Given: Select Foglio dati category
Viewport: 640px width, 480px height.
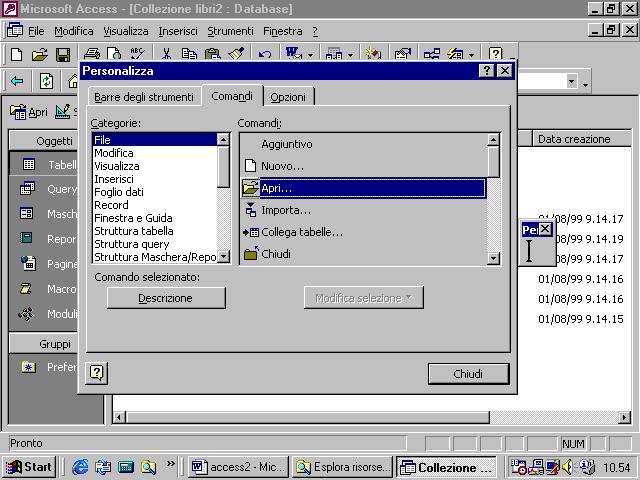Looking at the screenshot, I should 155,192.
